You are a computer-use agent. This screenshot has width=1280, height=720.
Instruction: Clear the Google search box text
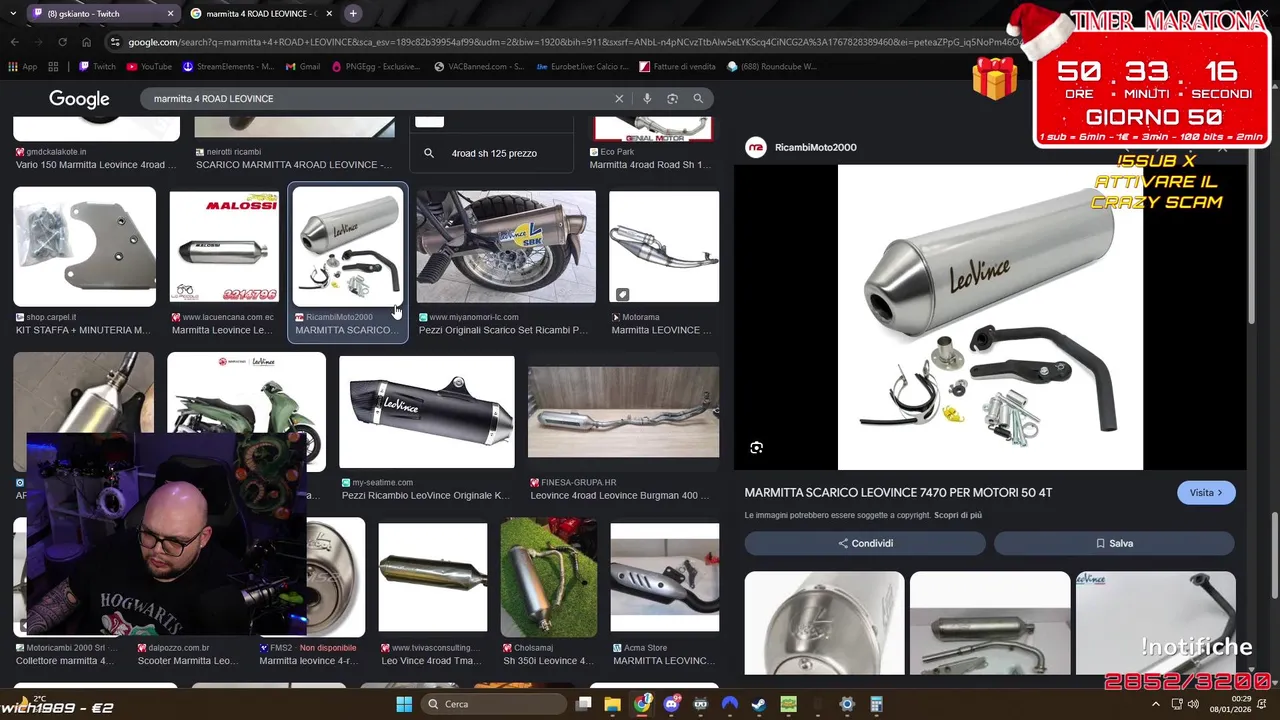pyautogui.click(x=619, y=99)
